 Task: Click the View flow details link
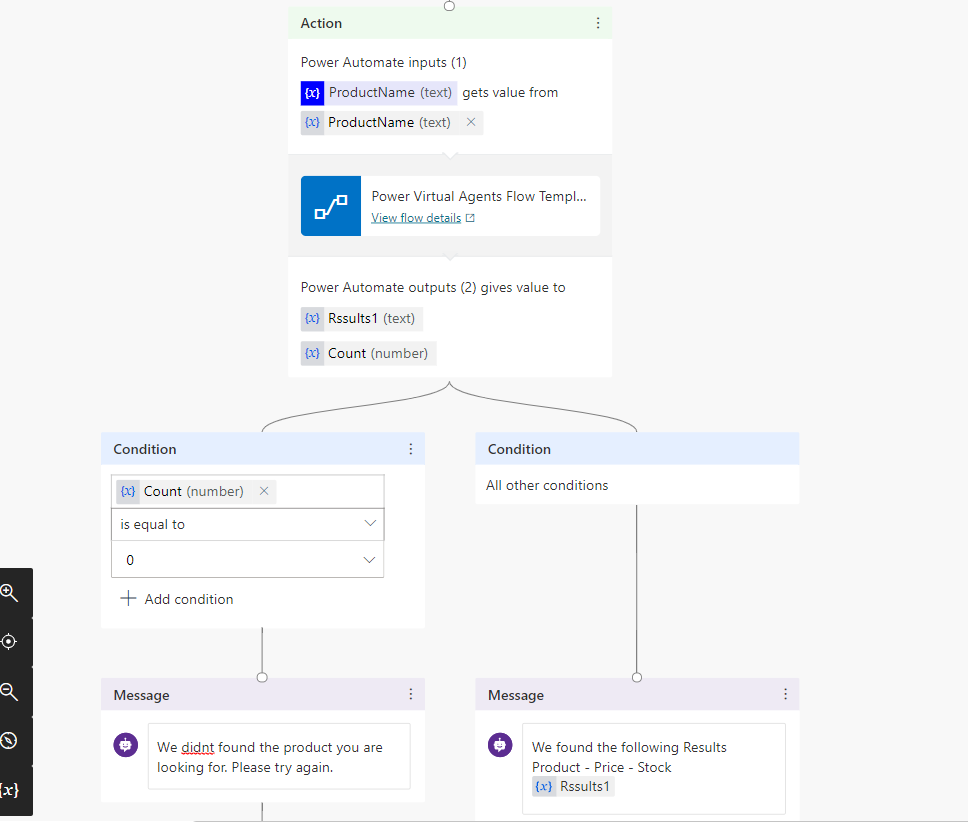[x=416, y=218]
